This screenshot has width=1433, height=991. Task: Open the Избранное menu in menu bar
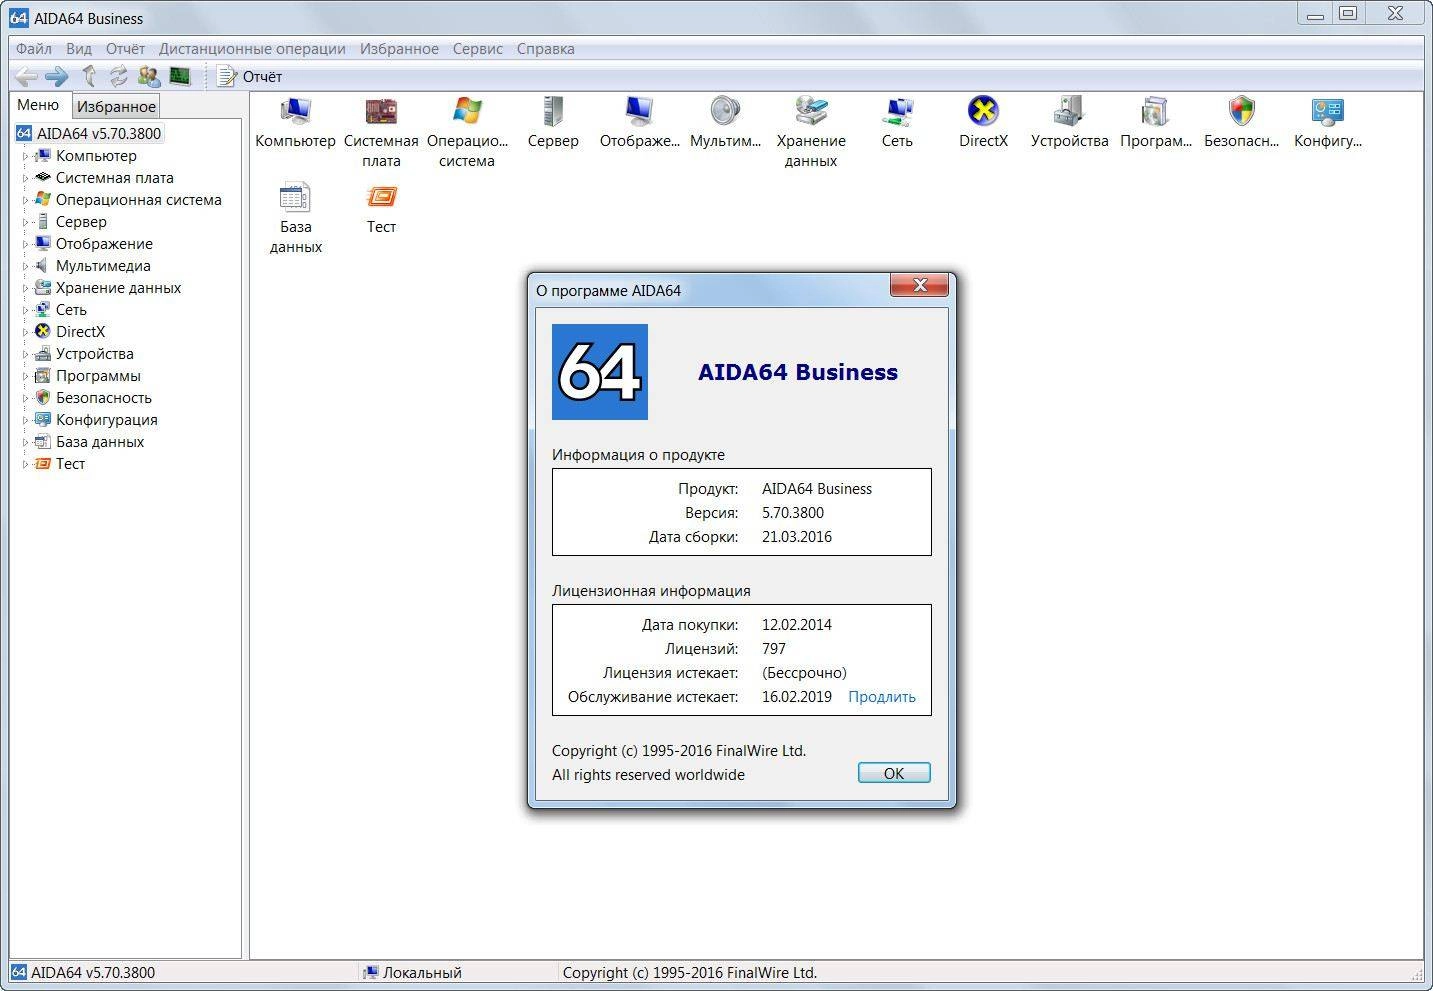[x=399, y=48]
